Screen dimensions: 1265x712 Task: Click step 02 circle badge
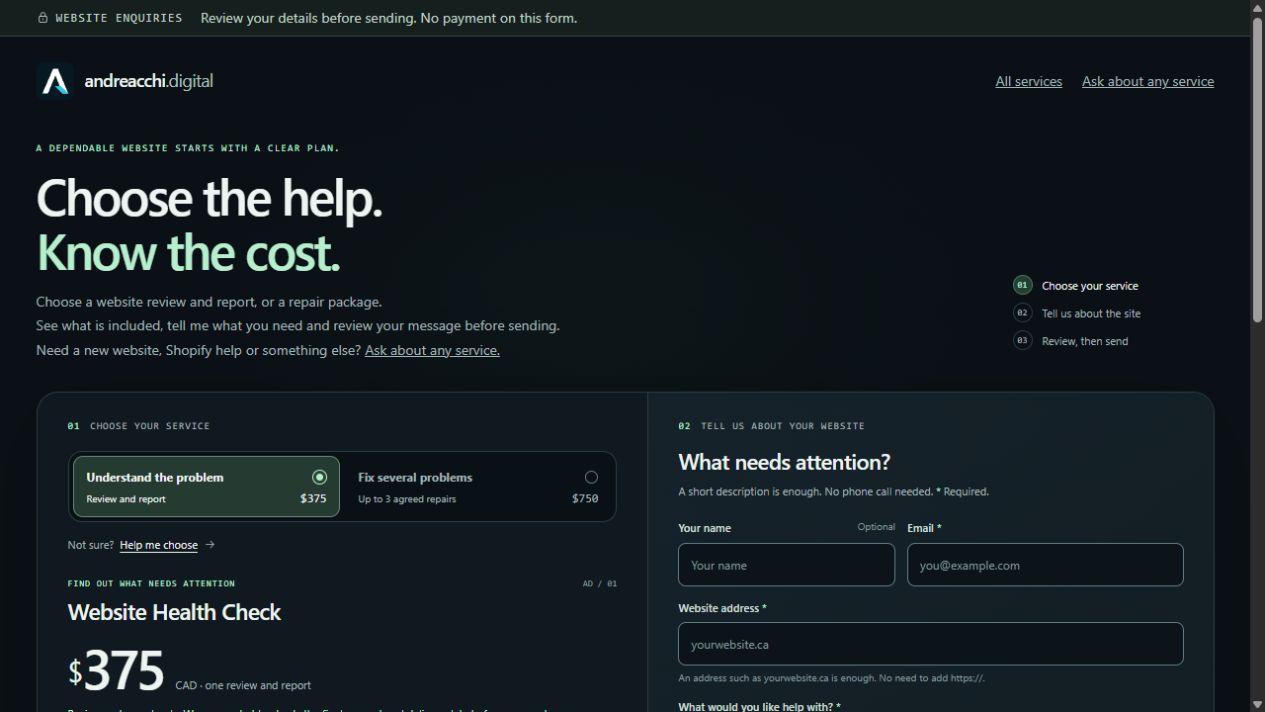1022,313
